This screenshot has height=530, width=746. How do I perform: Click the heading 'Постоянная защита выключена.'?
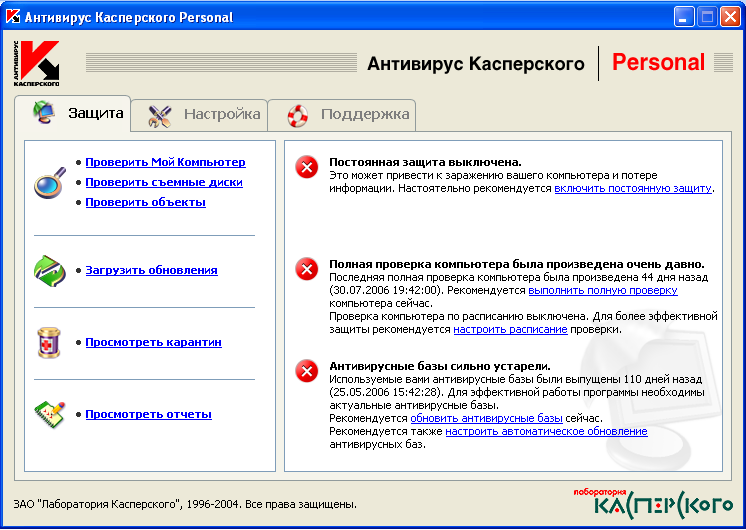425,162
